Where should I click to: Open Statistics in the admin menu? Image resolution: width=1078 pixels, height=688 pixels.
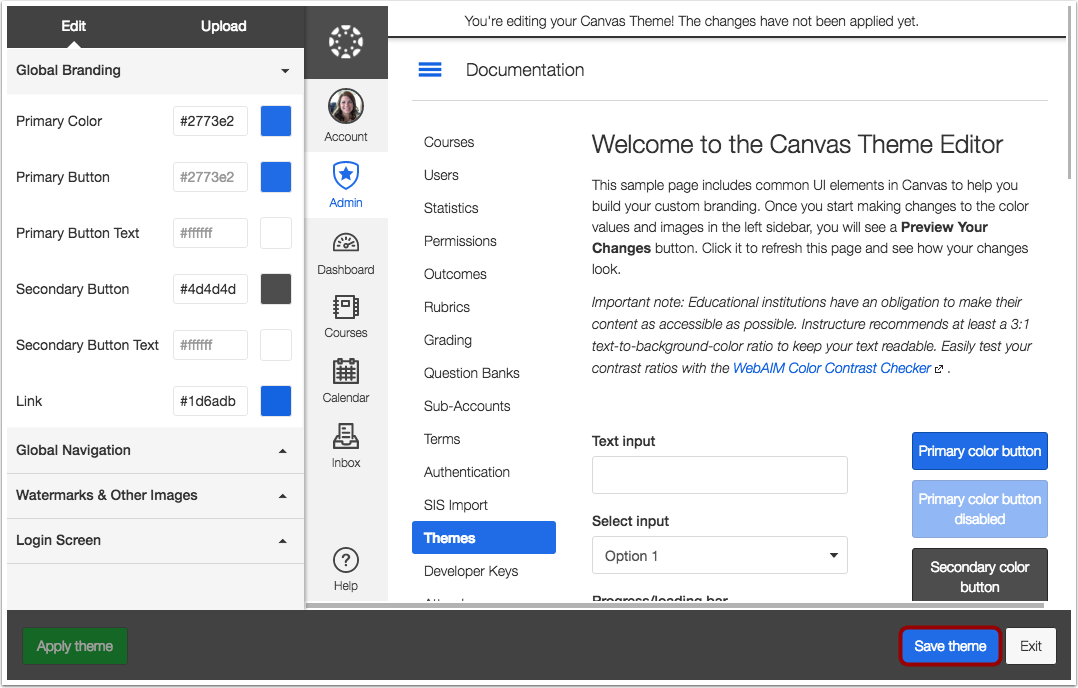coord(451,208)
